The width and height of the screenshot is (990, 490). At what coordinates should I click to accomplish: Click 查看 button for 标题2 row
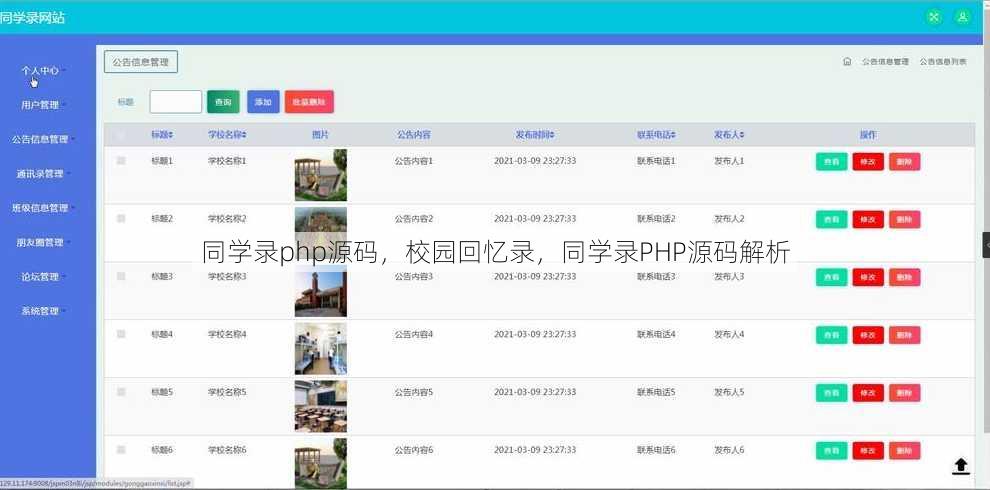832,219
